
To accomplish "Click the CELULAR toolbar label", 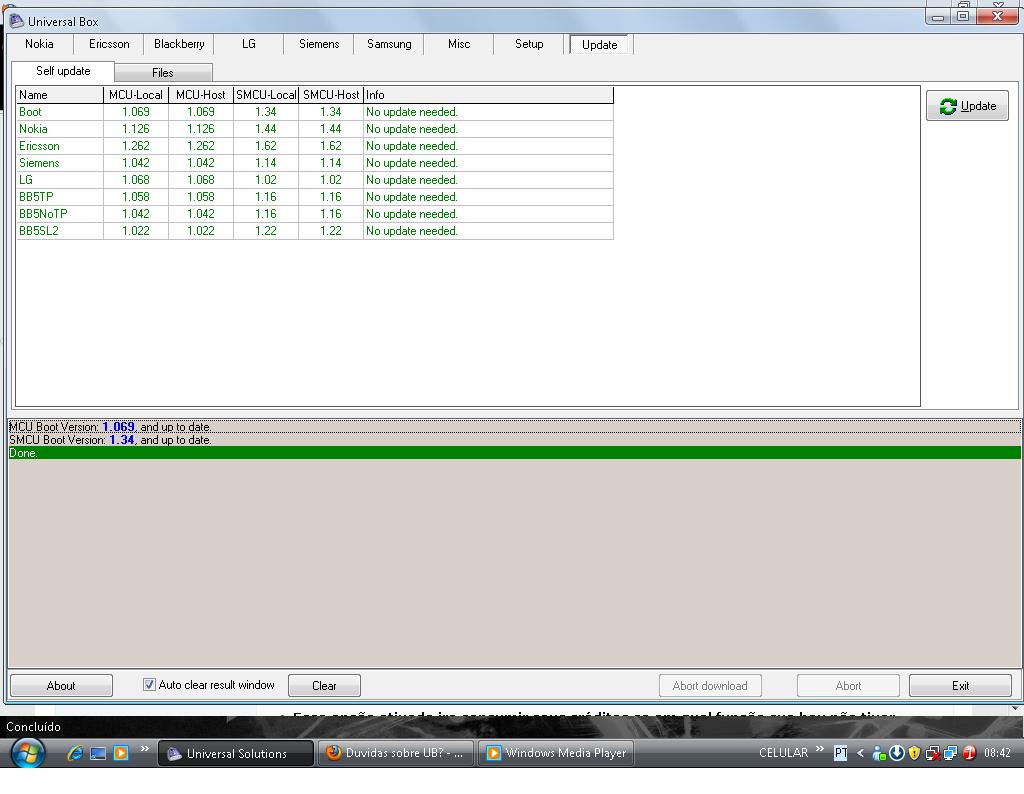I will click(784, 753).
